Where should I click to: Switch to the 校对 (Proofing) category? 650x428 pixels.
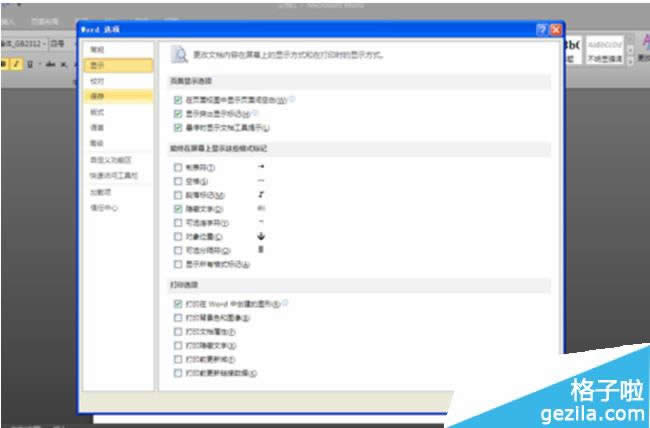tap(118, 81)
